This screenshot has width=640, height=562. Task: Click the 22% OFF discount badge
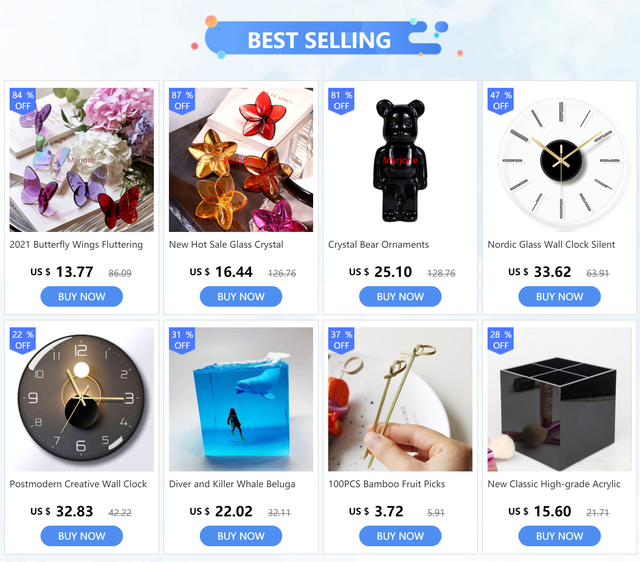(23, 340)
